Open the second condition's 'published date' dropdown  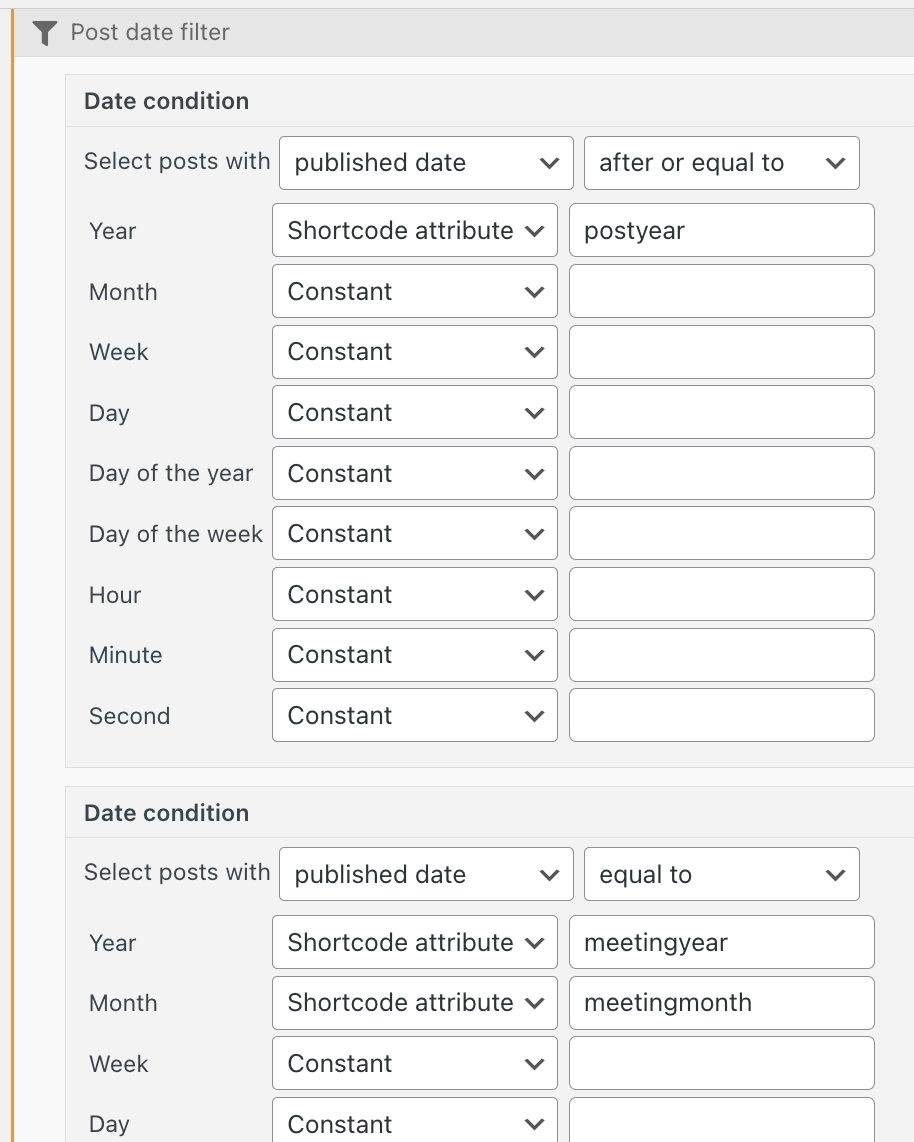(426, 874)
